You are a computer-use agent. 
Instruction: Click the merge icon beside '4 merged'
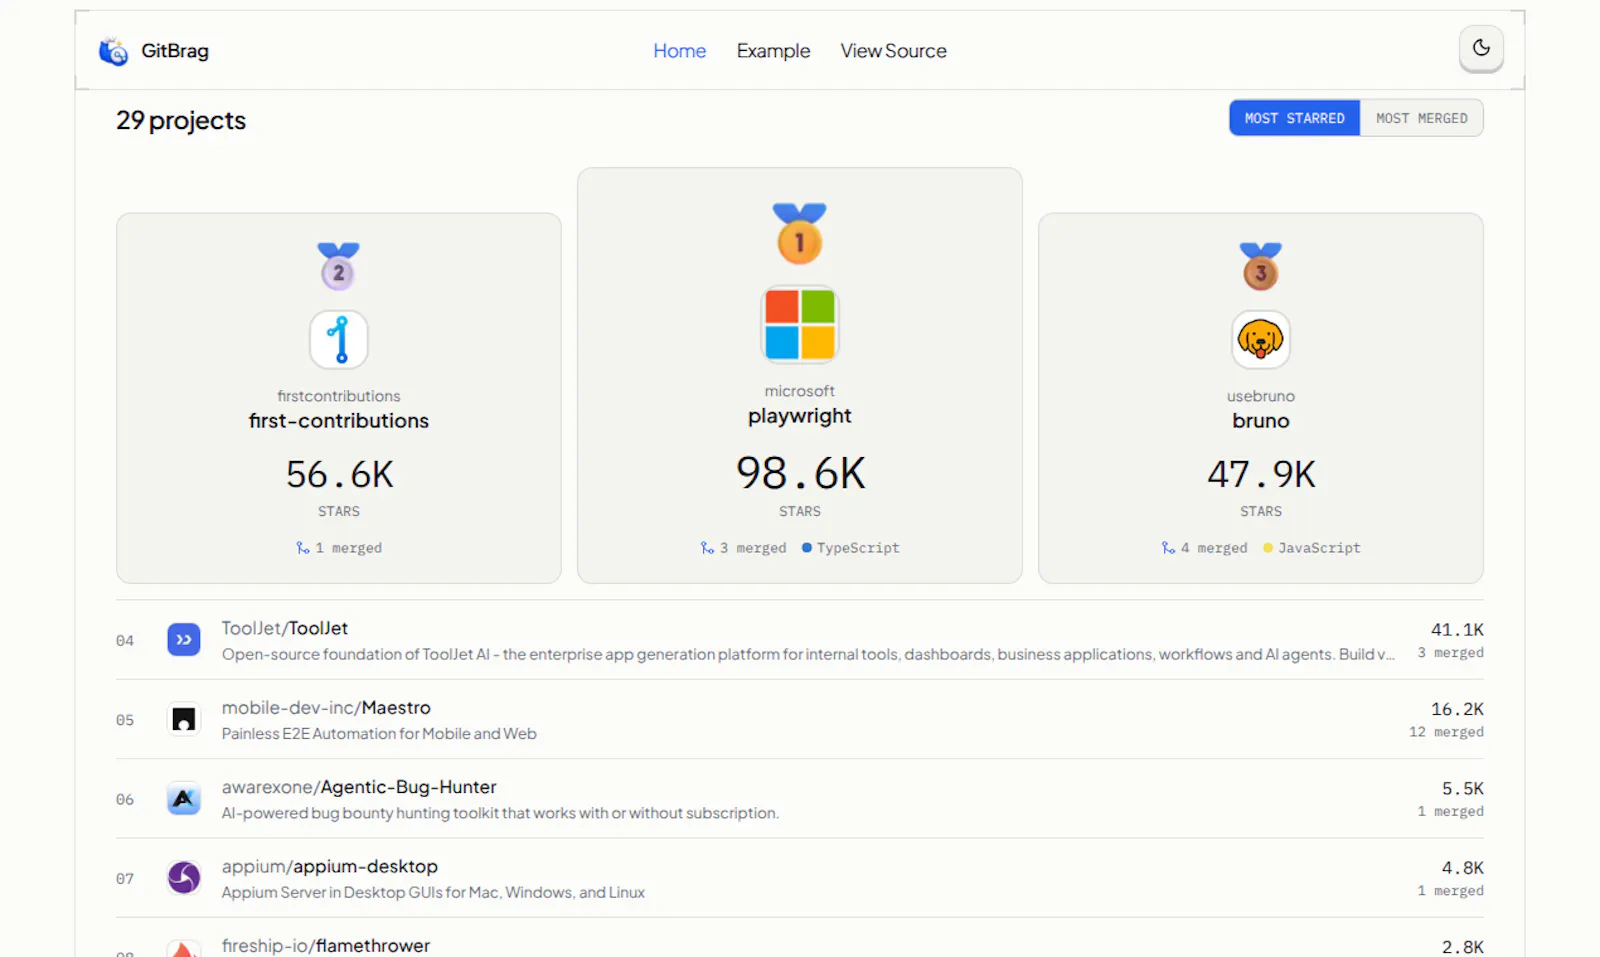point(1168,548)
